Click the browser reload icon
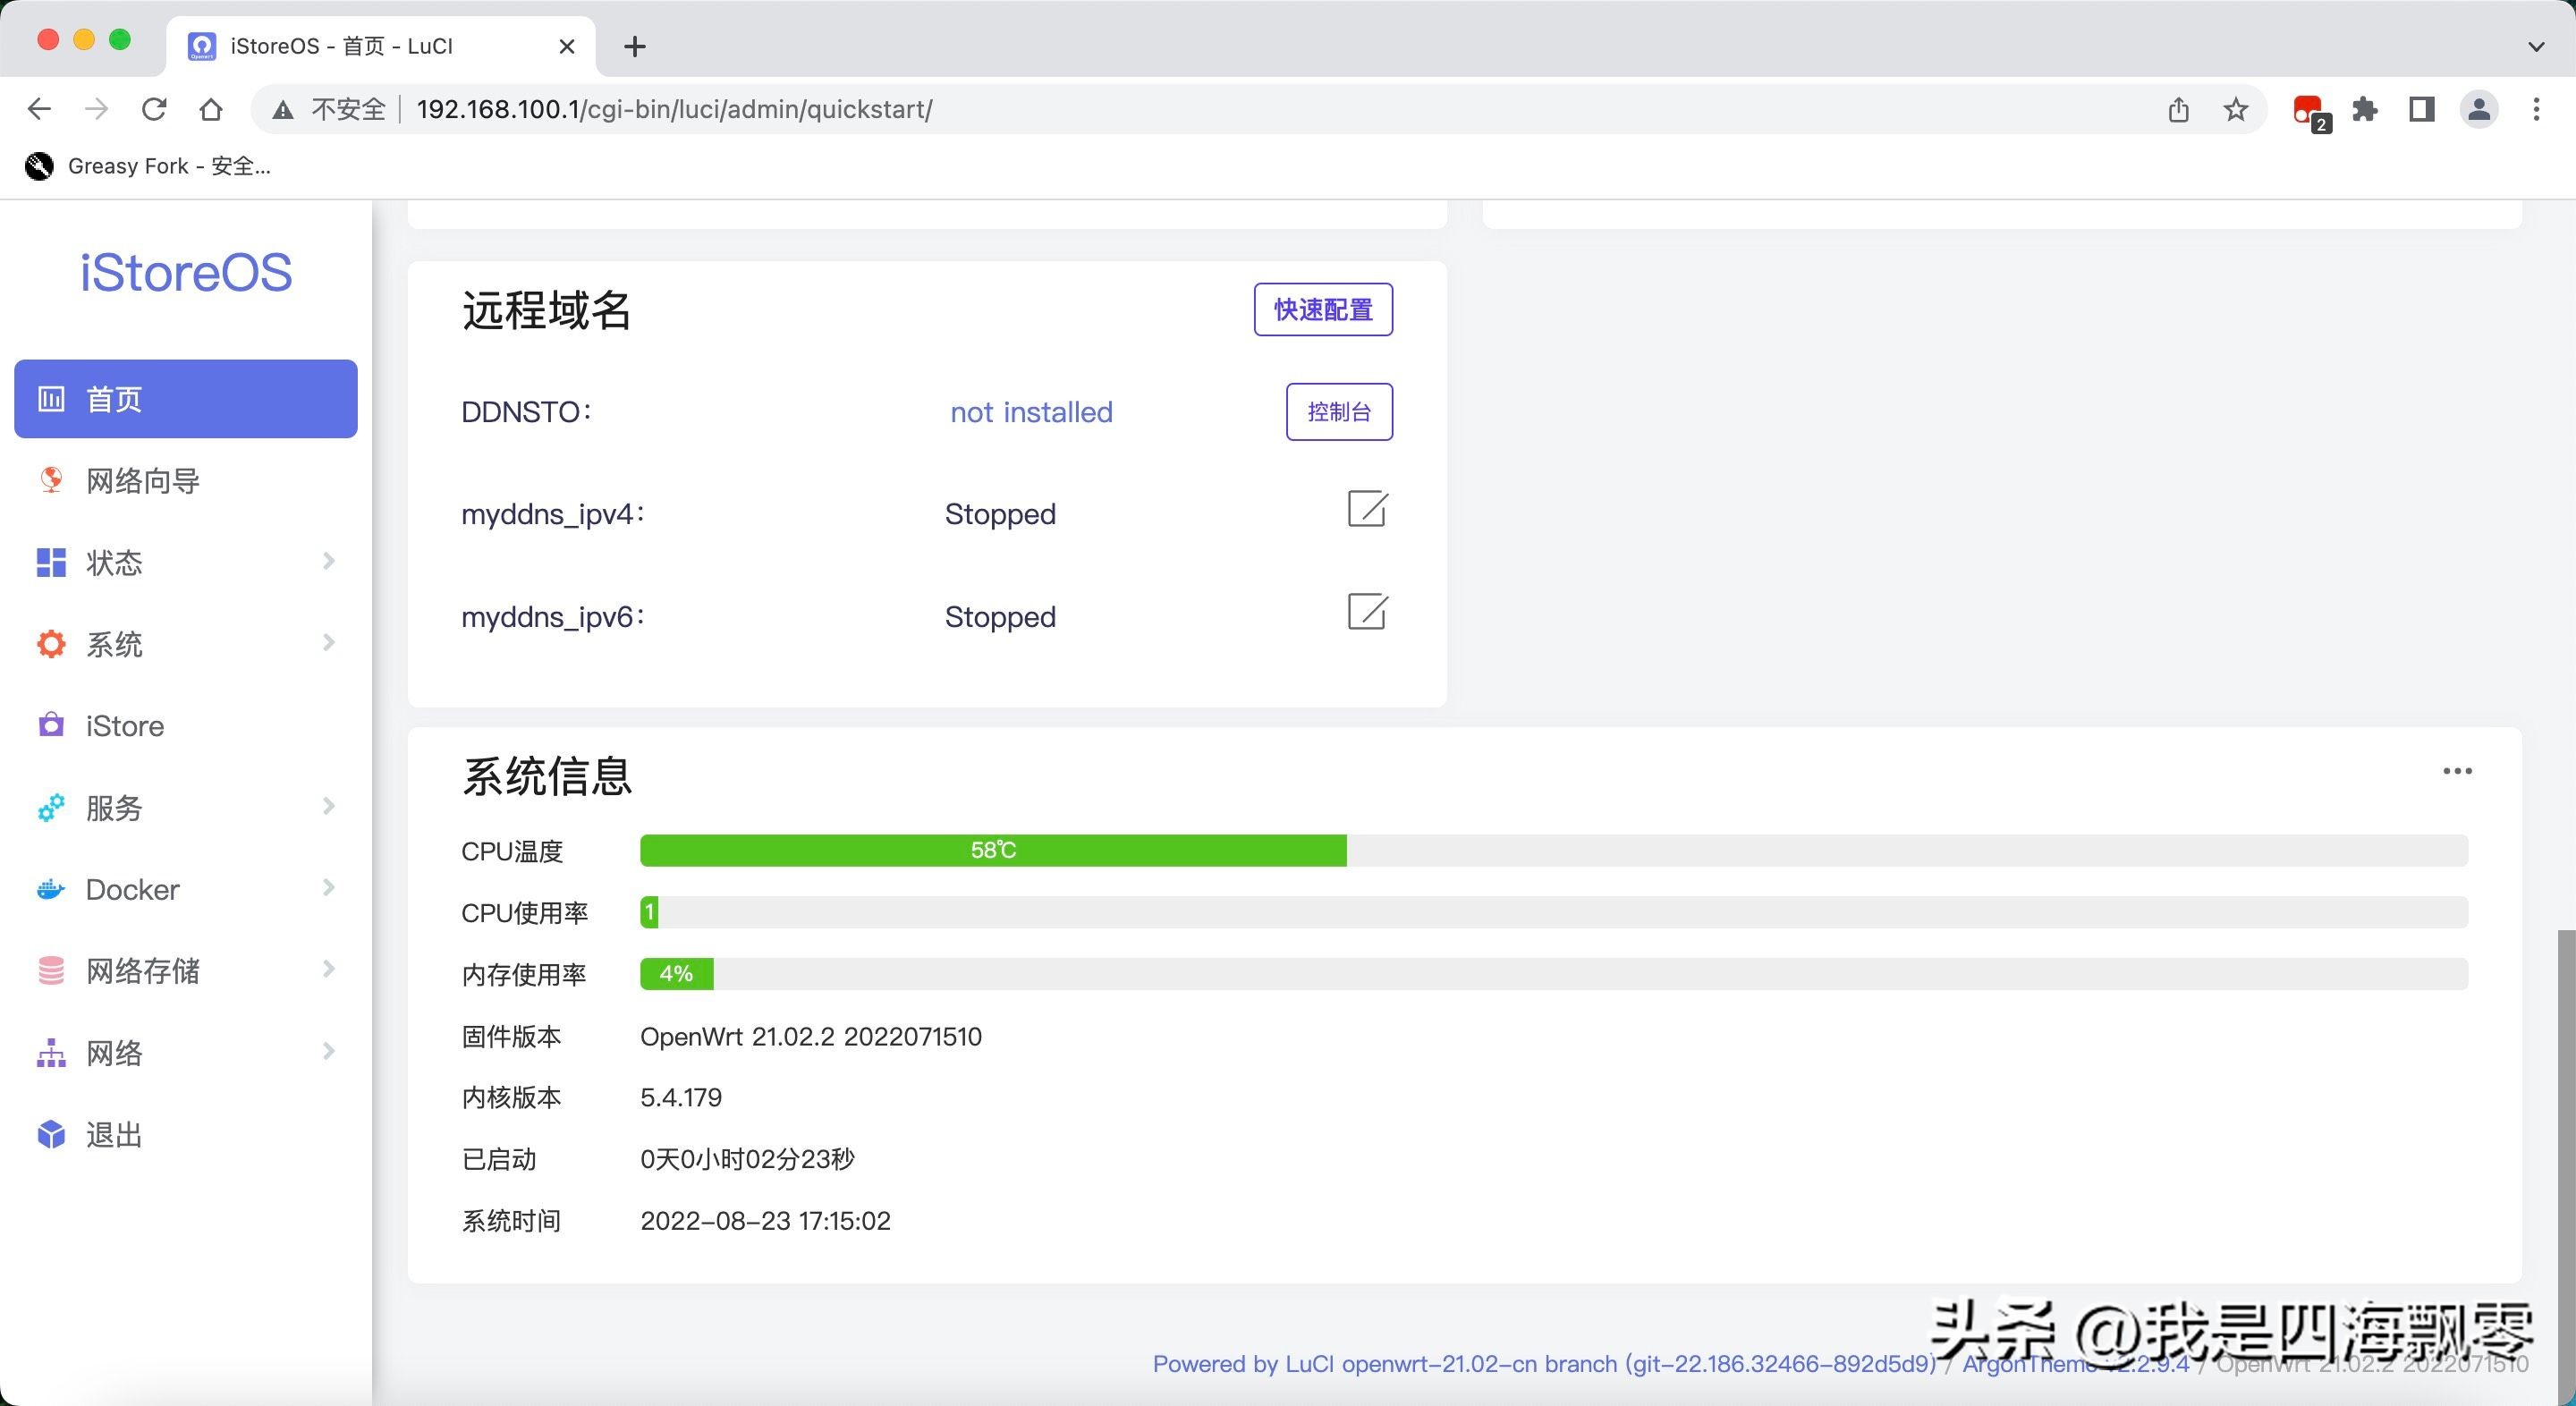The image size is (2576, 1406). click(154, 109)
